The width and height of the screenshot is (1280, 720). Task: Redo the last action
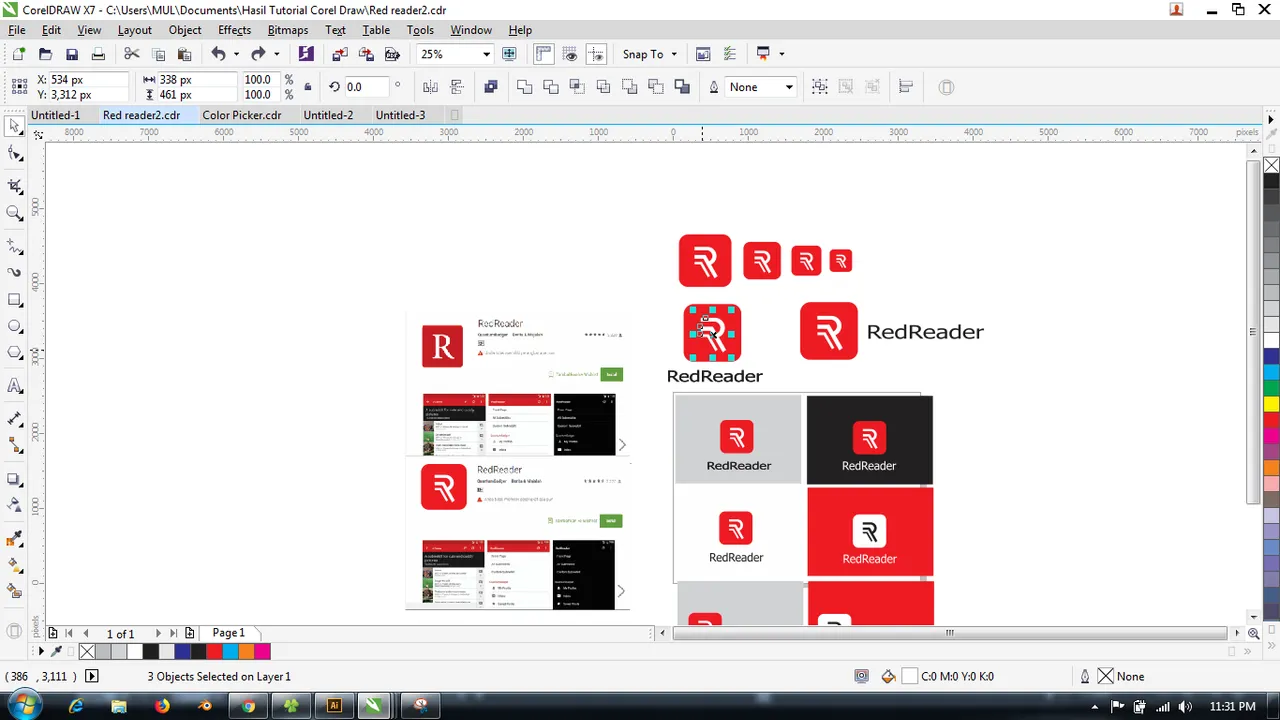coord(258,54)
